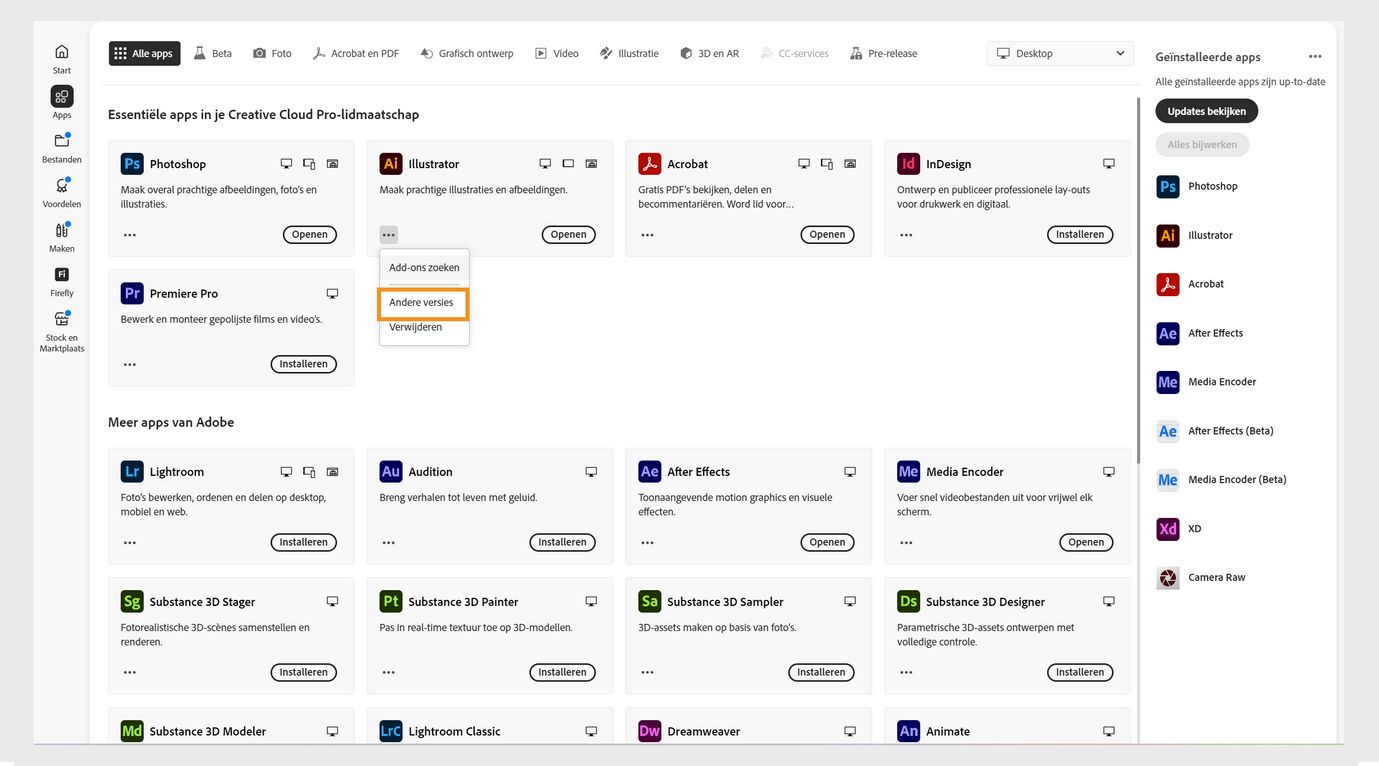The height and width of the screenshot is (766, 1379).
Task: Open Acrobat with its Openen button
Action: coord(827,234)
